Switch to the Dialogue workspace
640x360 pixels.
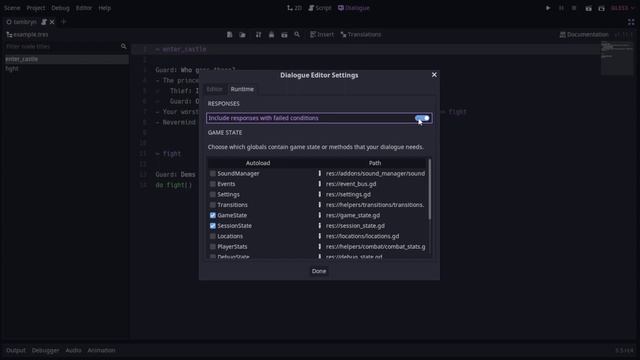click(354, 8)
